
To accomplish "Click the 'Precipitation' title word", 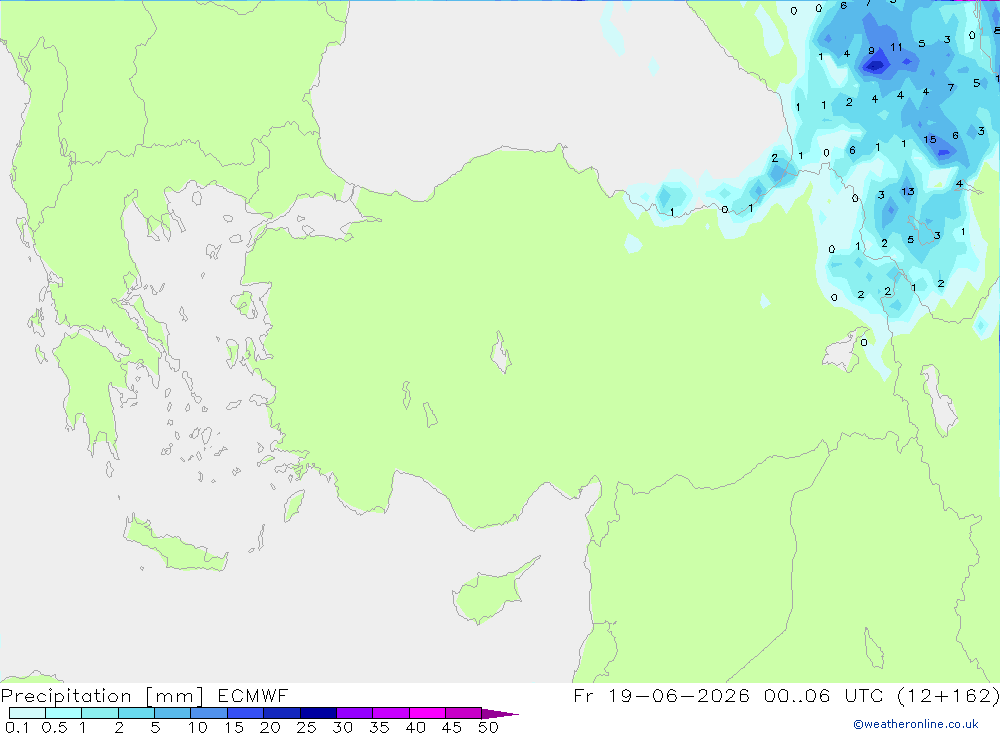I will (66, 696).
